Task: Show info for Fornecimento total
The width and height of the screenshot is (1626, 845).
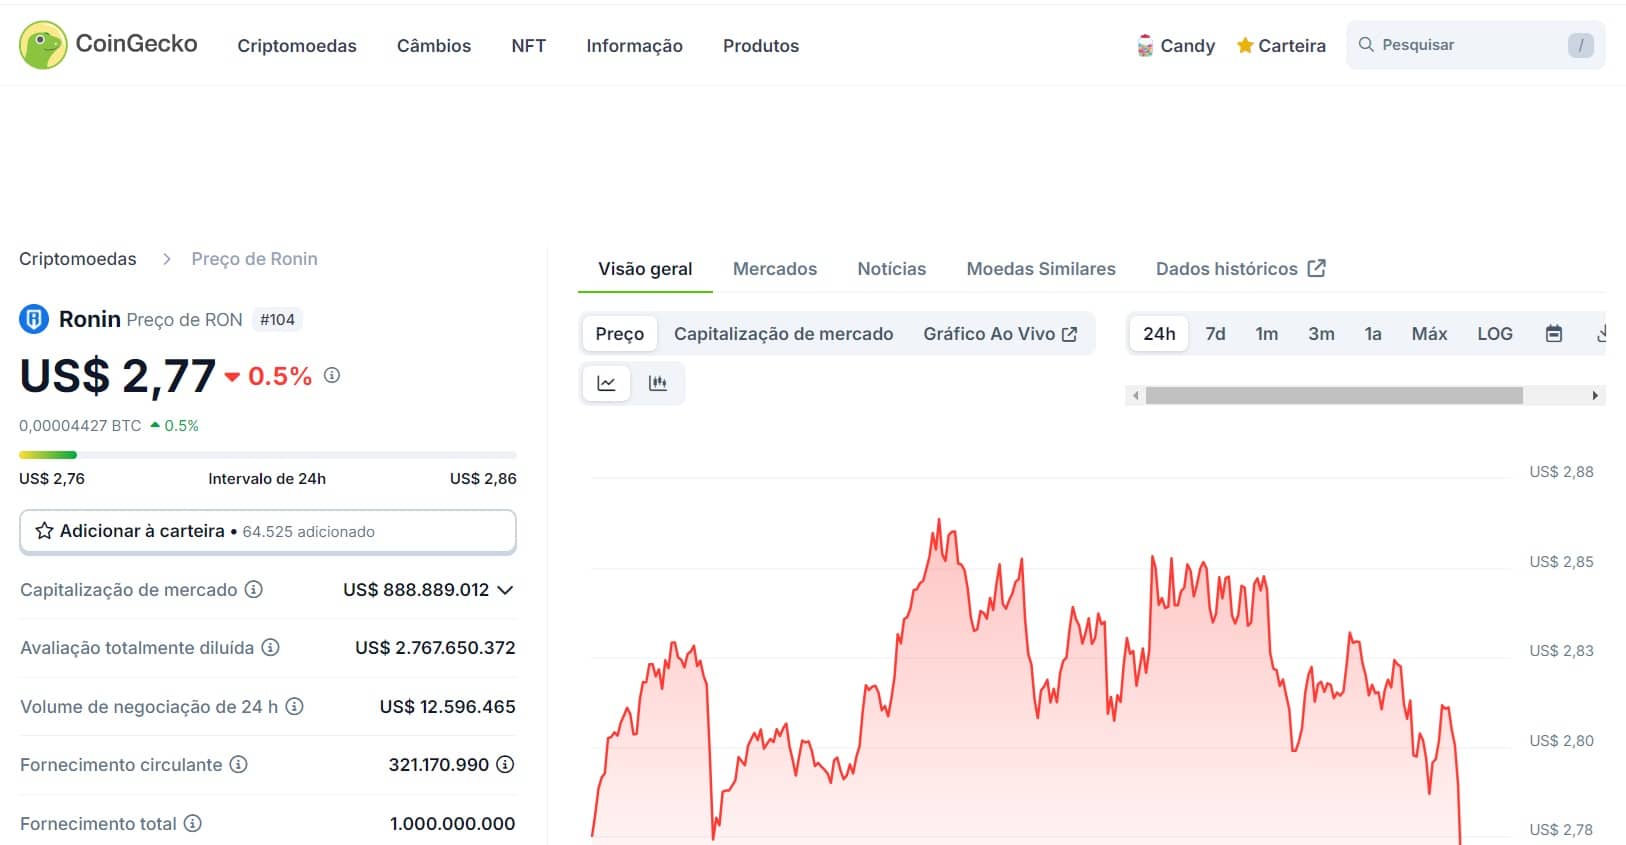Action: pyautogui.click(x=192, y=823)
